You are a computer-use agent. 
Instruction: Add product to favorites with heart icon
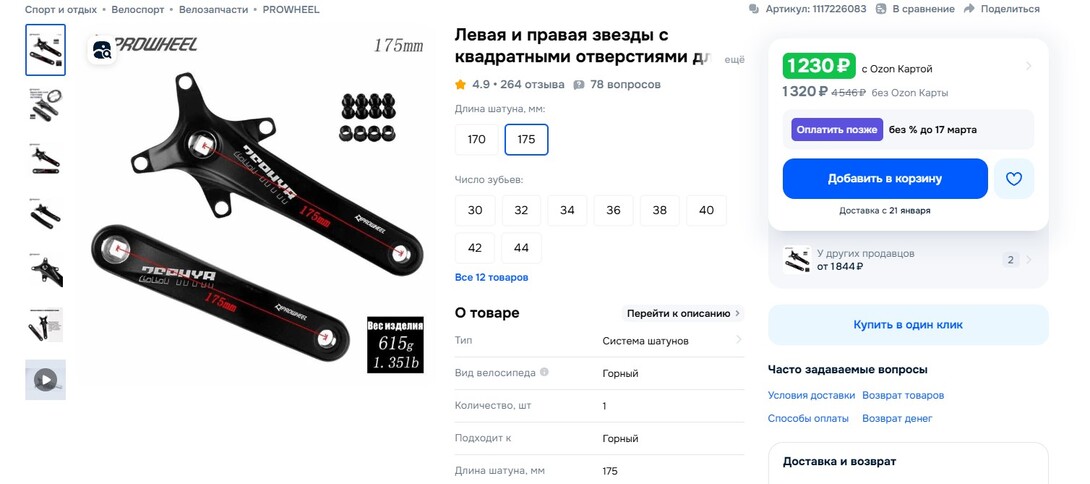[1014, 179]
